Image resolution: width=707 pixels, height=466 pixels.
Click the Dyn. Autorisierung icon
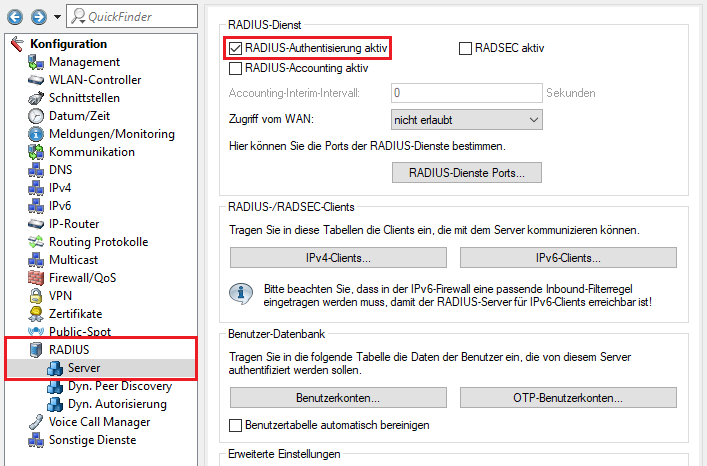[55, 404]
